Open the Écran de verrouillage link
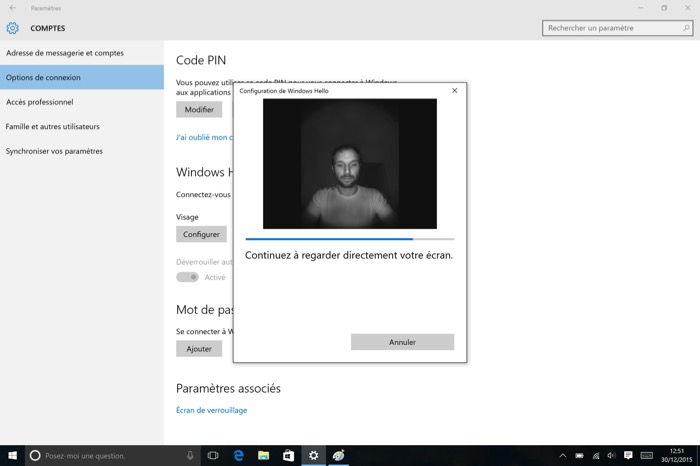The width and height of the screenshot is (700, 466). click(211, 410)
